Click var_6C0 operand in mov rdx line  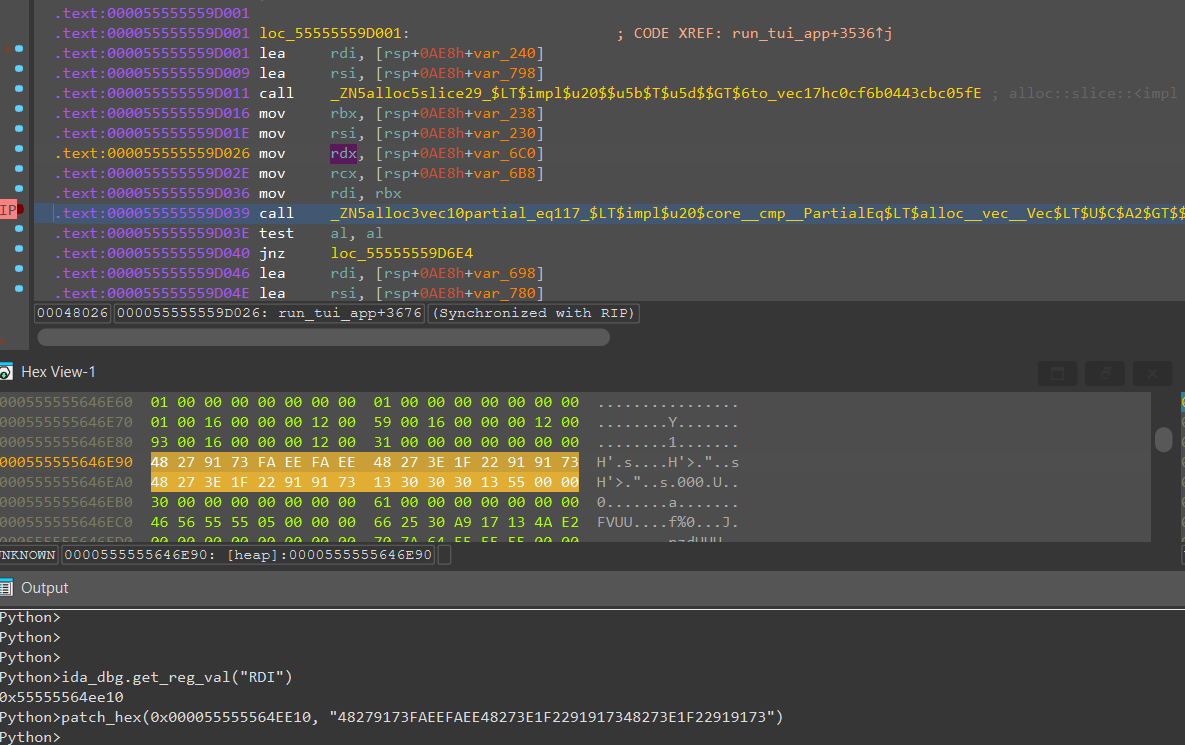pos(505,153)
